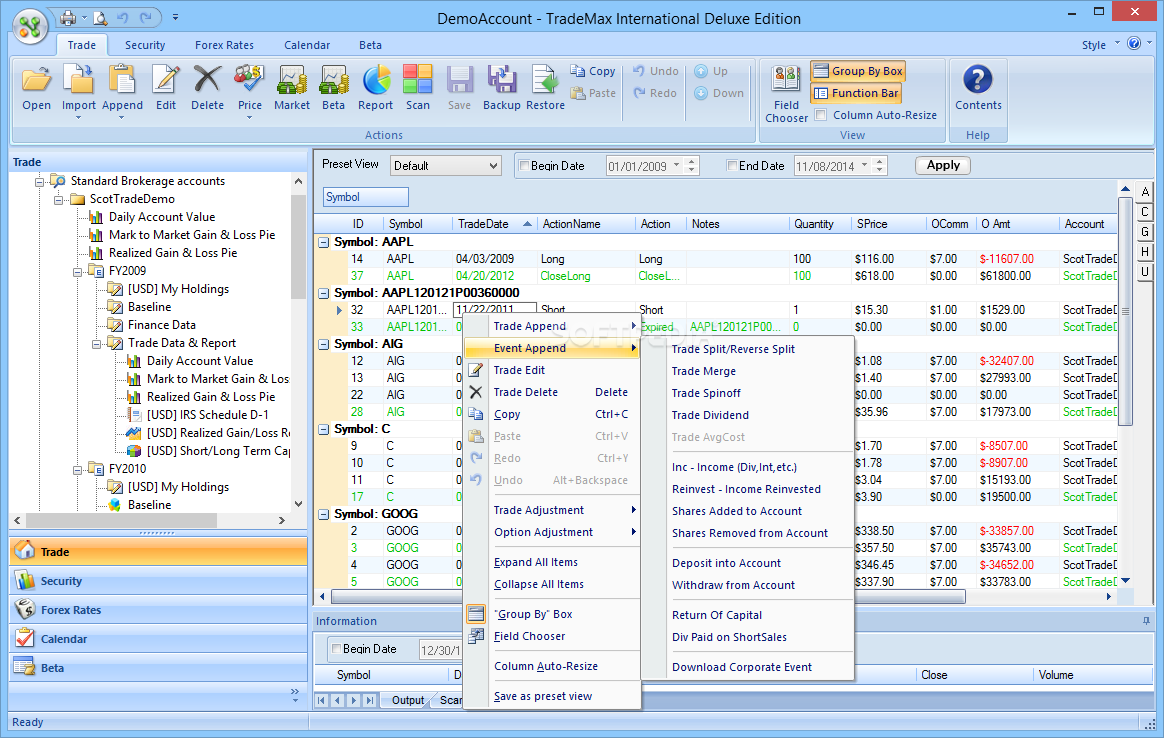Open the Beta tool in ribbon
This screenshot has height=738, width=1164.
pyautogui.click(x=333, y=79)
